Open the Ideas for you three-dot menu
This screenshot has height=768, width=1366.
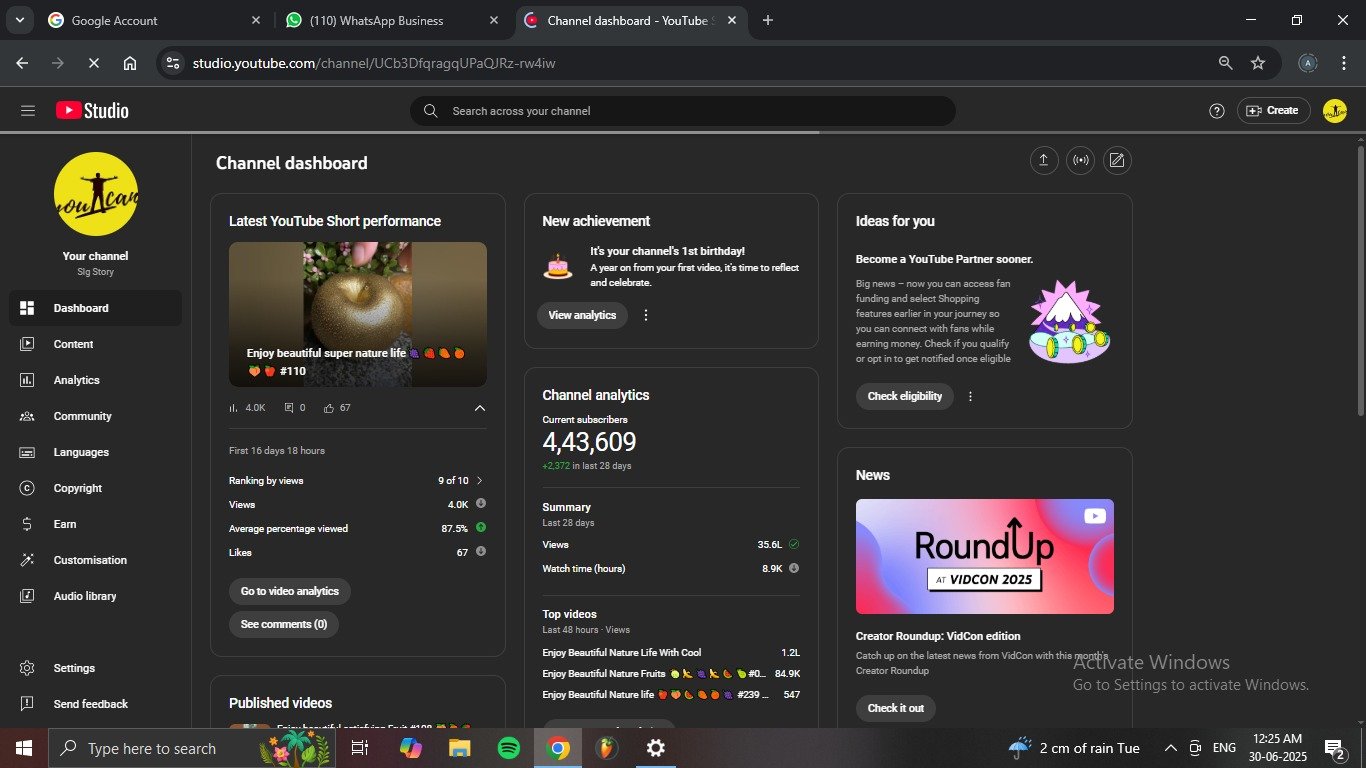click(x=970, y=396)
